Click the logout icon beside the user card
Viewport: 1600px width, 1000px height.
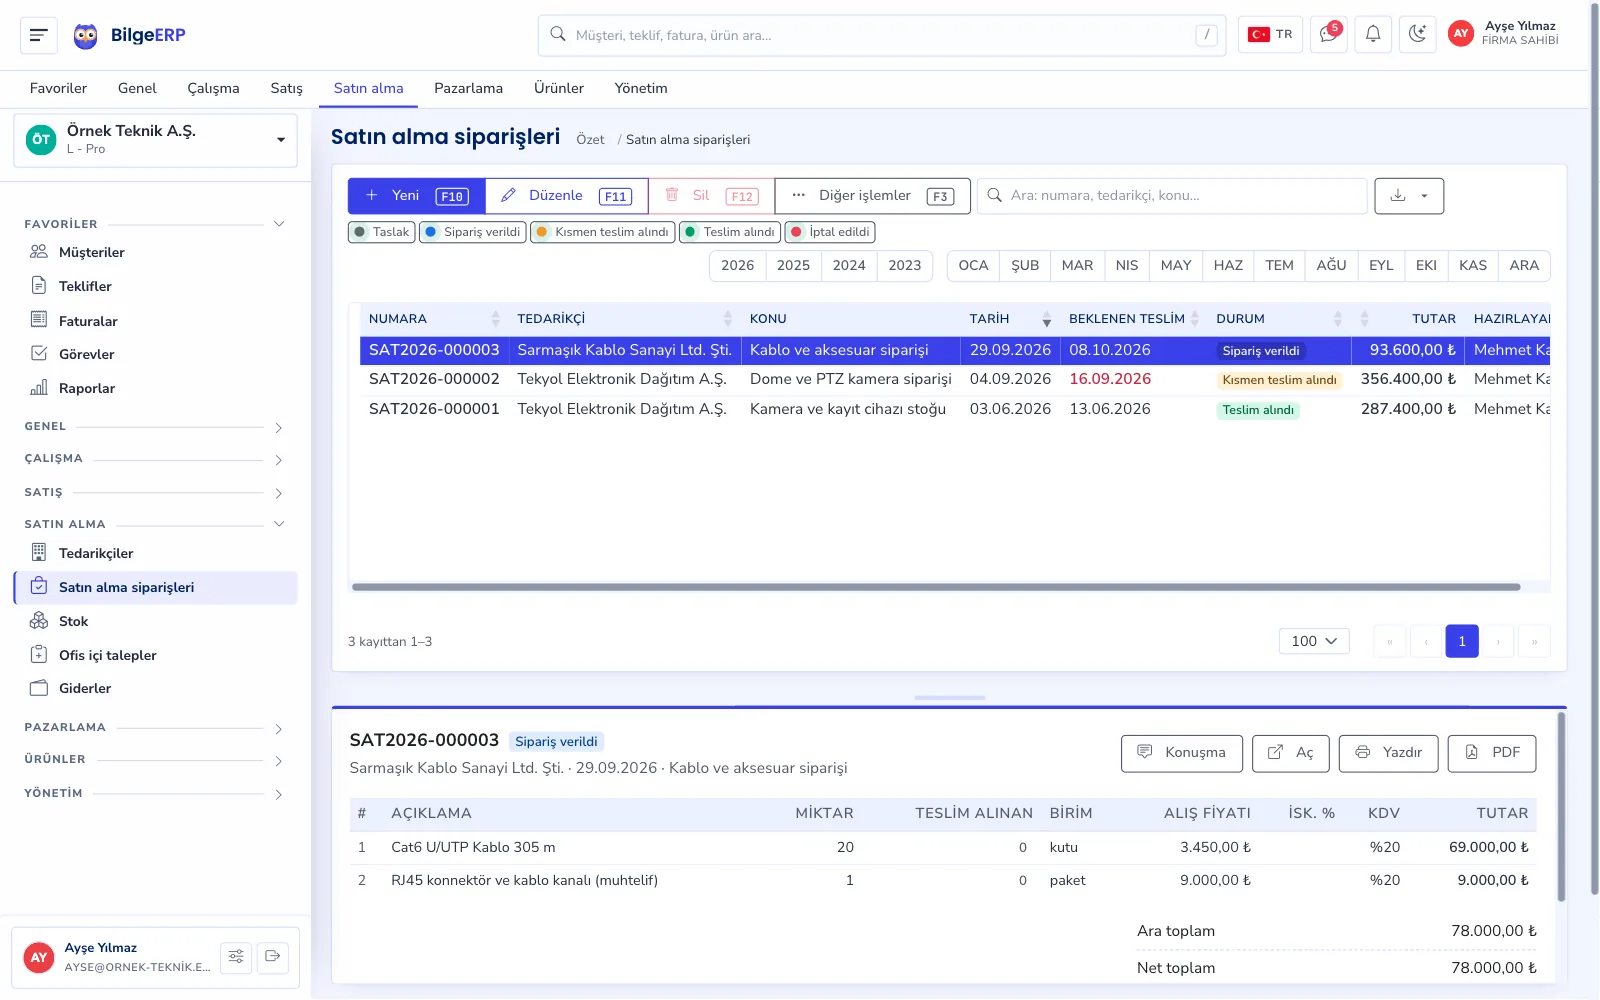click(x=273, y=957)
